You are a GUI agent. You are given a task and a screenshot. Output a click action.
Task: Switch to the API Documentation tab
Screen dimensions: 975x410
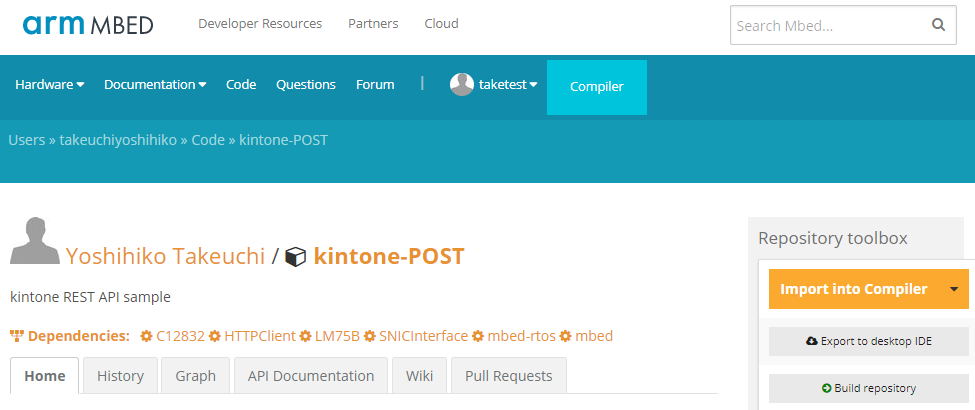[x=311, y=376]
